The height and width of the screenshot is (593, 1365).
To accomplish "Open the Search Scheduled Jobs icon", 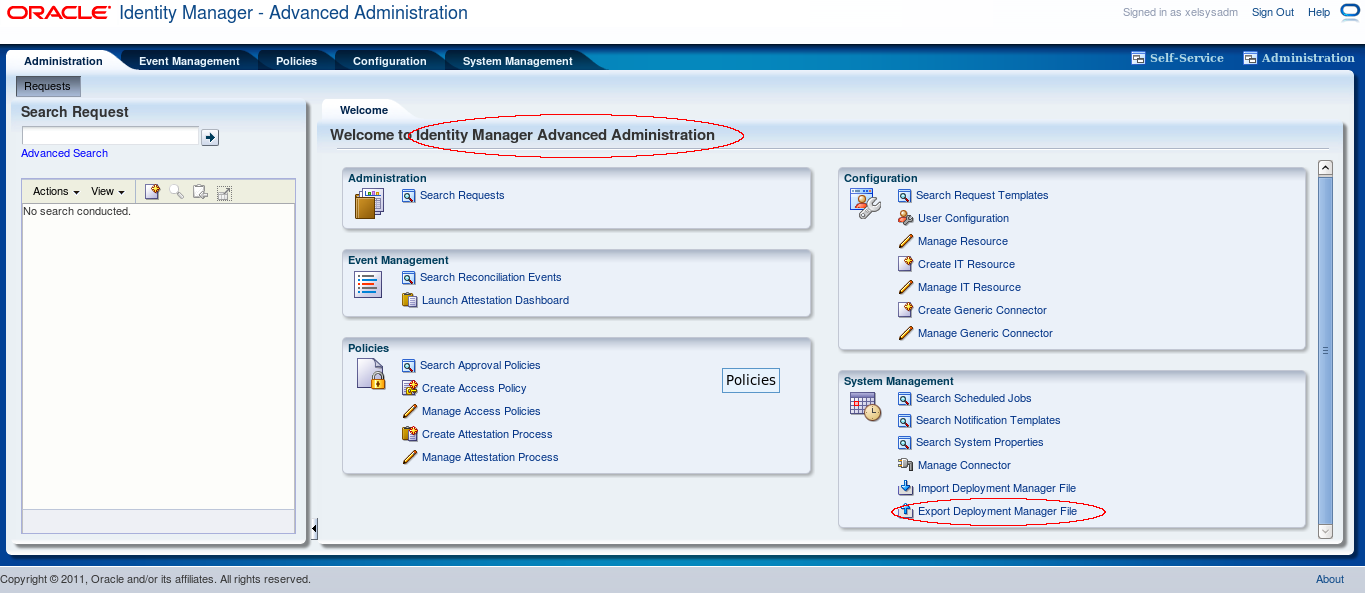I will (904, 398).
